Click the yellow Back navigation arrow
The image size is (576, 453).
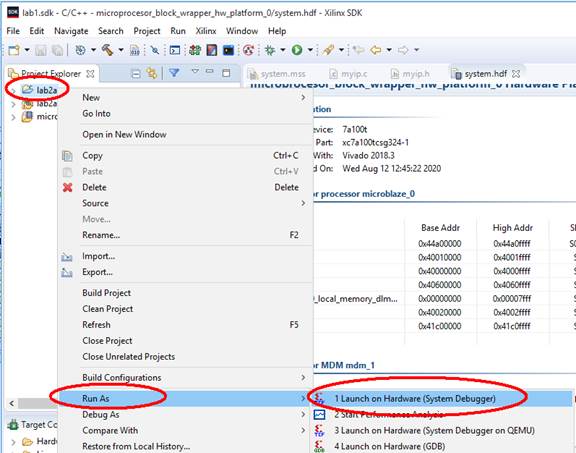tap(375, 50)
